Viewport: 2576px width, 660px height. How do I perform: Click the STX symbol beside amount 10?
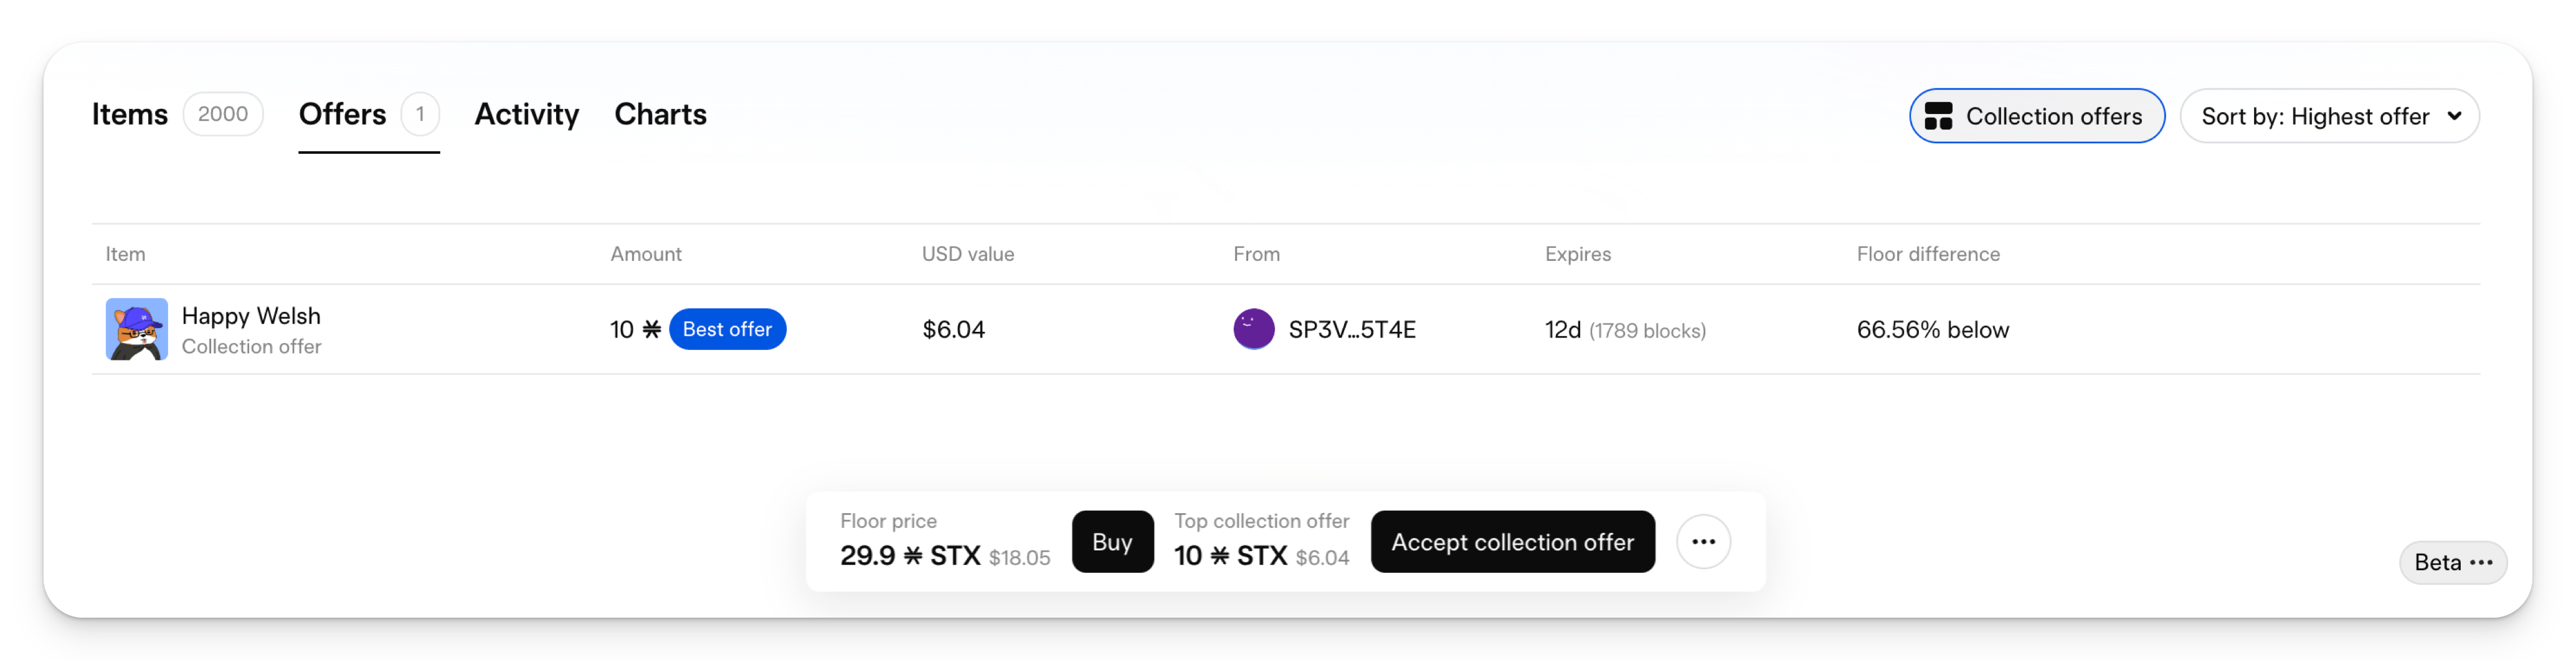tap(651, 329)
